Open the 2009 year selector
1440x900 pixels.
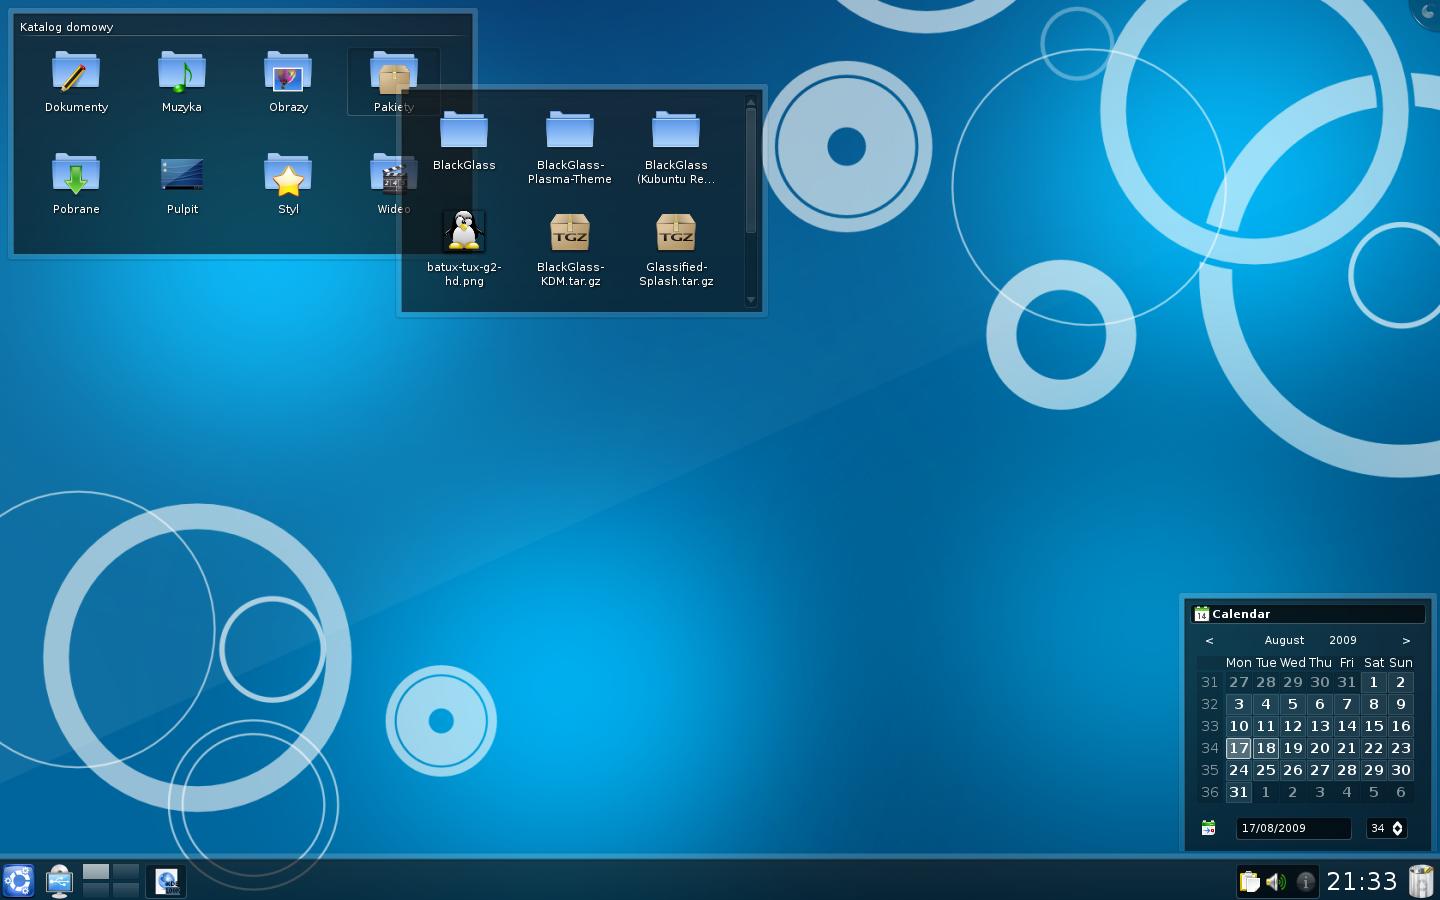coord(1343,640)
